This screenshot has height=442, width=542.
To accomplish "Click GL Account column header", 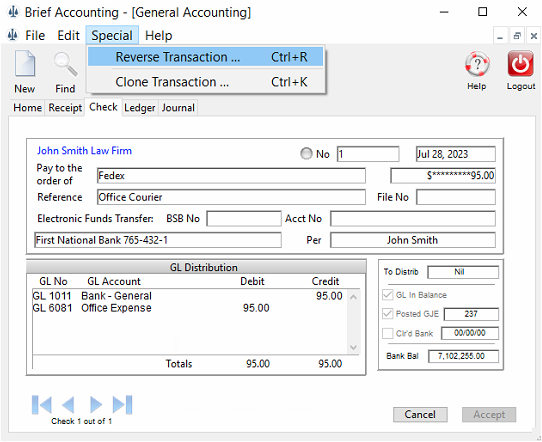I will click(x=114, y=281).
